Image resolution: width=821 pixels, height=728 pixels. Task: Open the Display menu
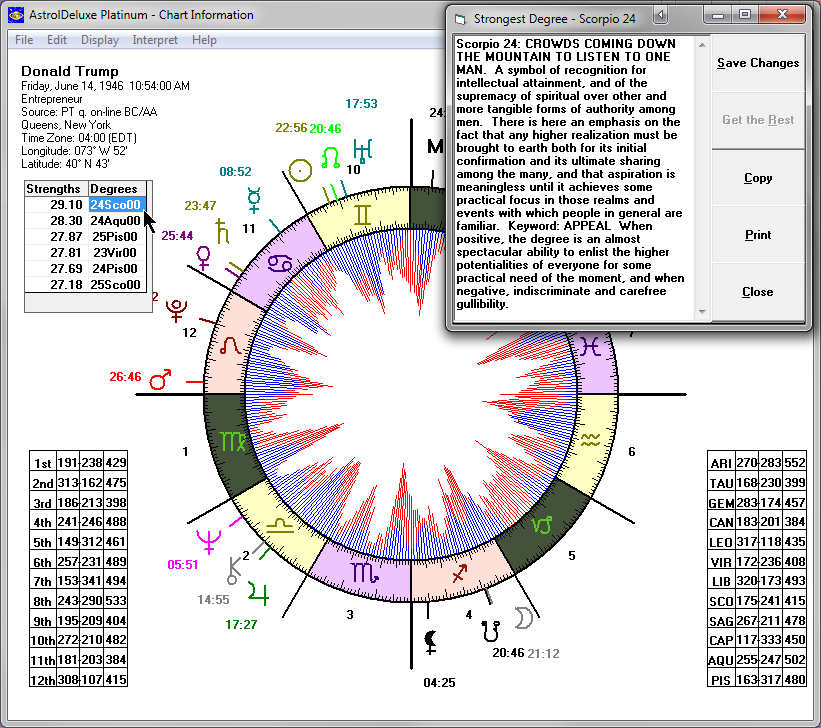100,40
